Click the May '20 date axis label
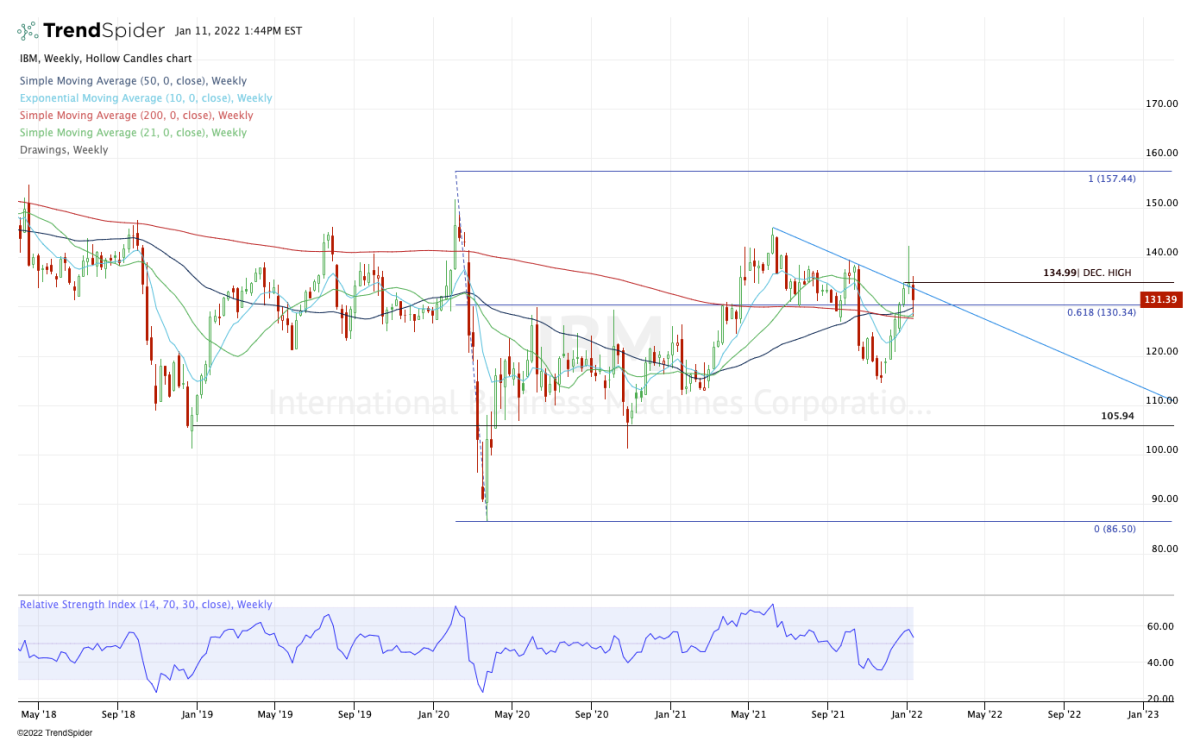This screenshot has width=1200, height=741. tap(510, 715)
